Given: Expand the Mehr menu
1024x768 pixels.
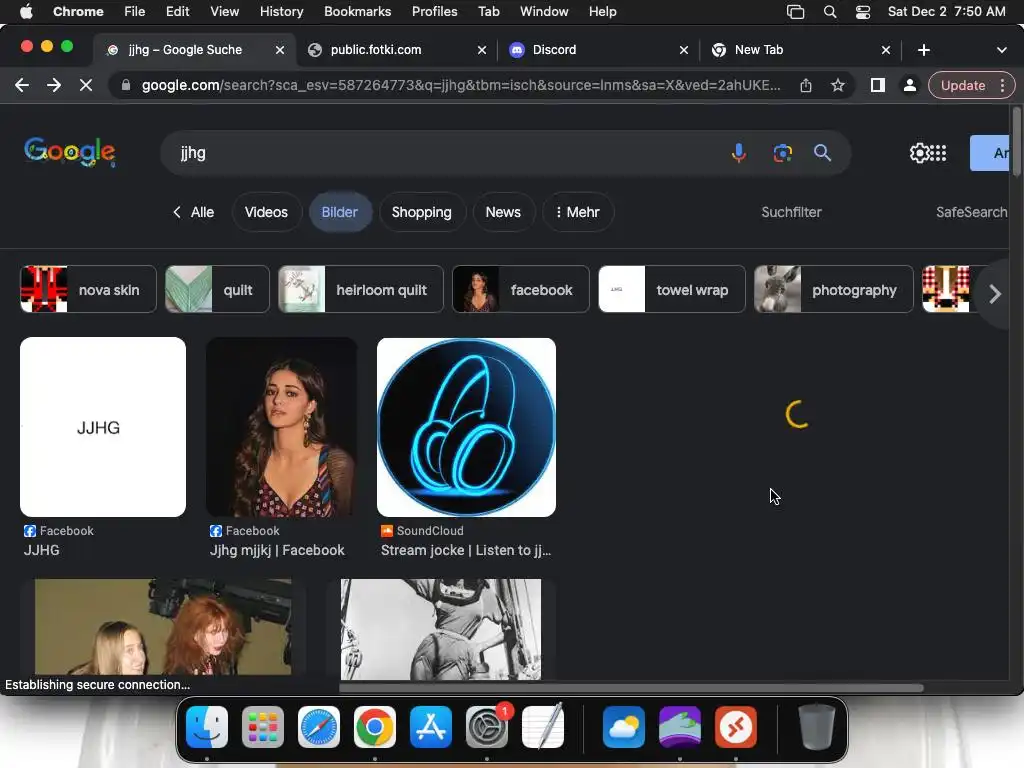Looking at the screenshot, I should pos(577,212).
